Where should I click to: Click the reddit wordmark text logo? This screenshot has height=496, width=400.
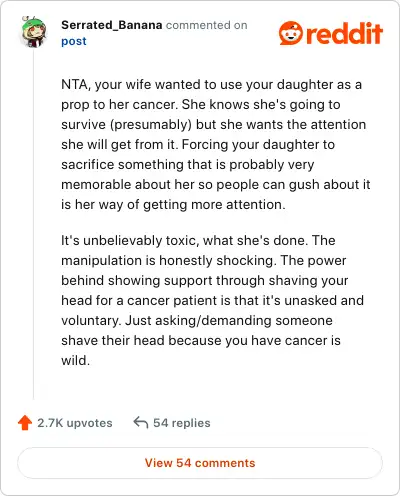coord(344,33)
